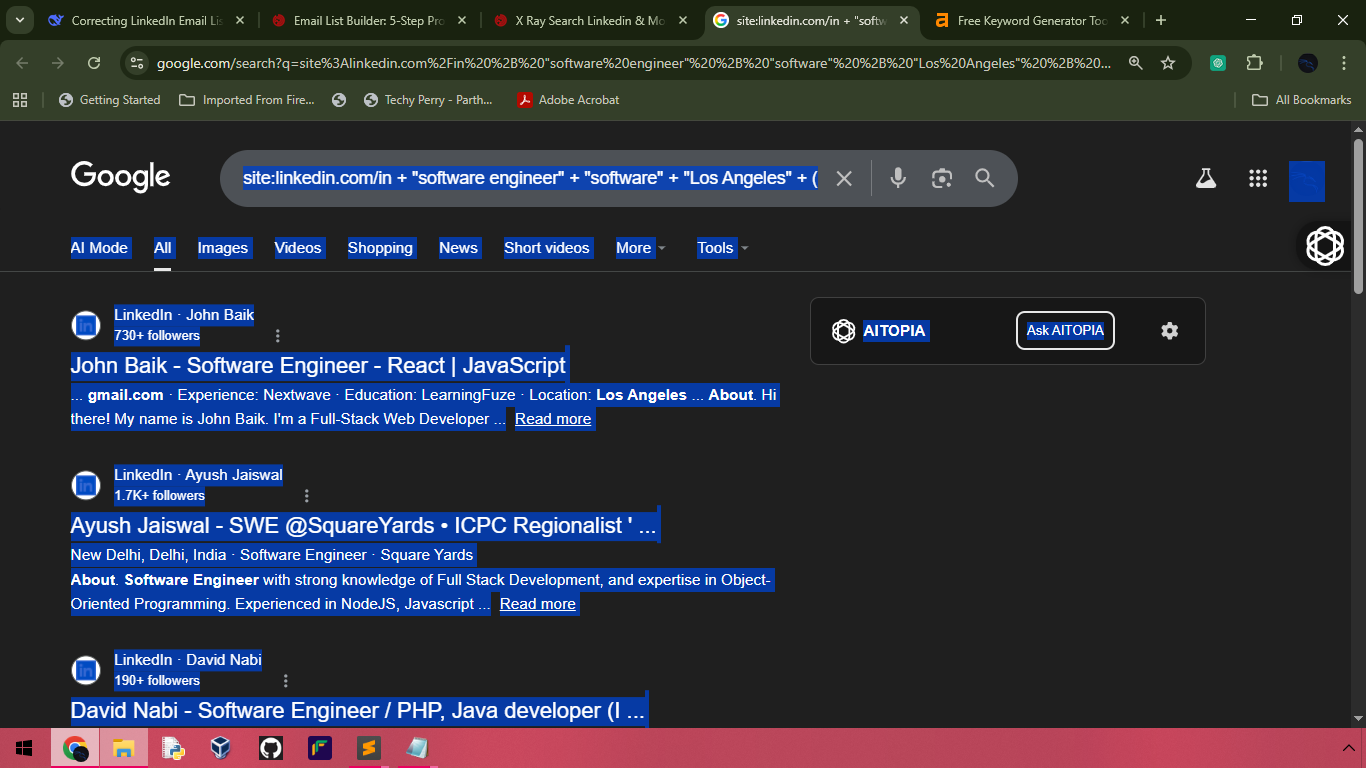Click Read more on Ayush Jaiswal result
The width and height of the screenshot is (1366, 768).
[x=537, y=604]
